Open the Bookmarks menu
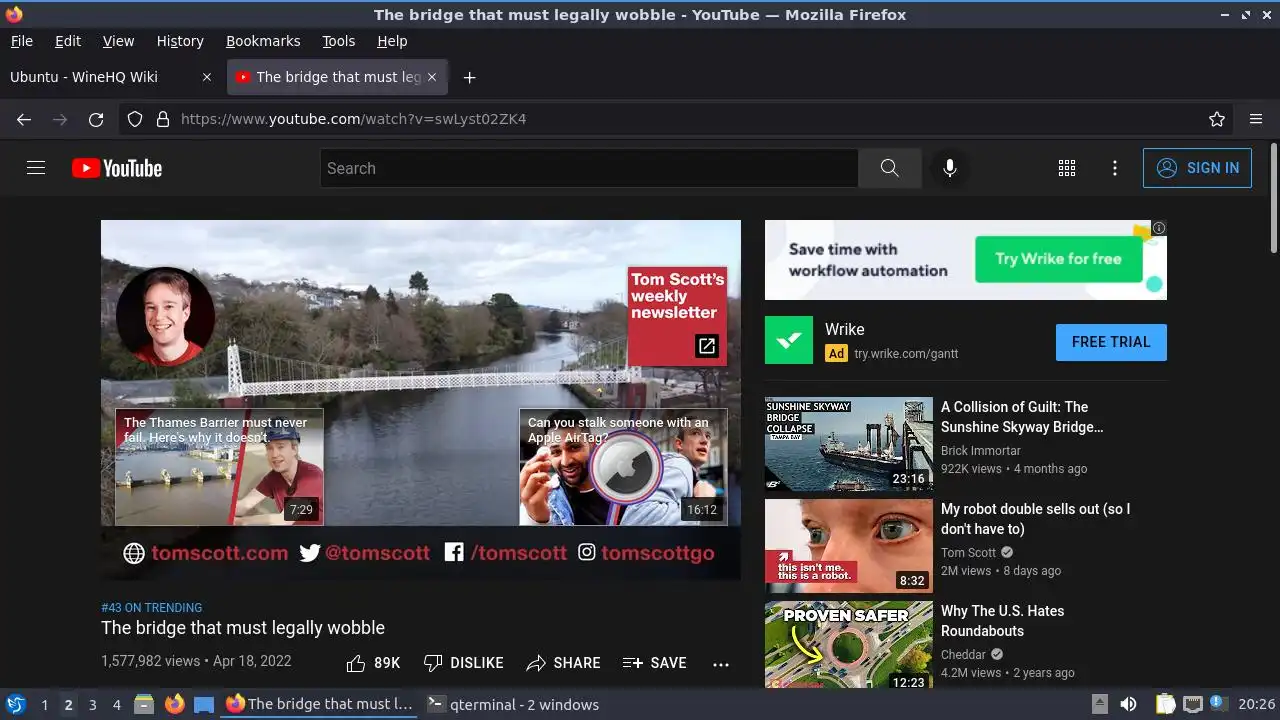 (x=263, y=41)
